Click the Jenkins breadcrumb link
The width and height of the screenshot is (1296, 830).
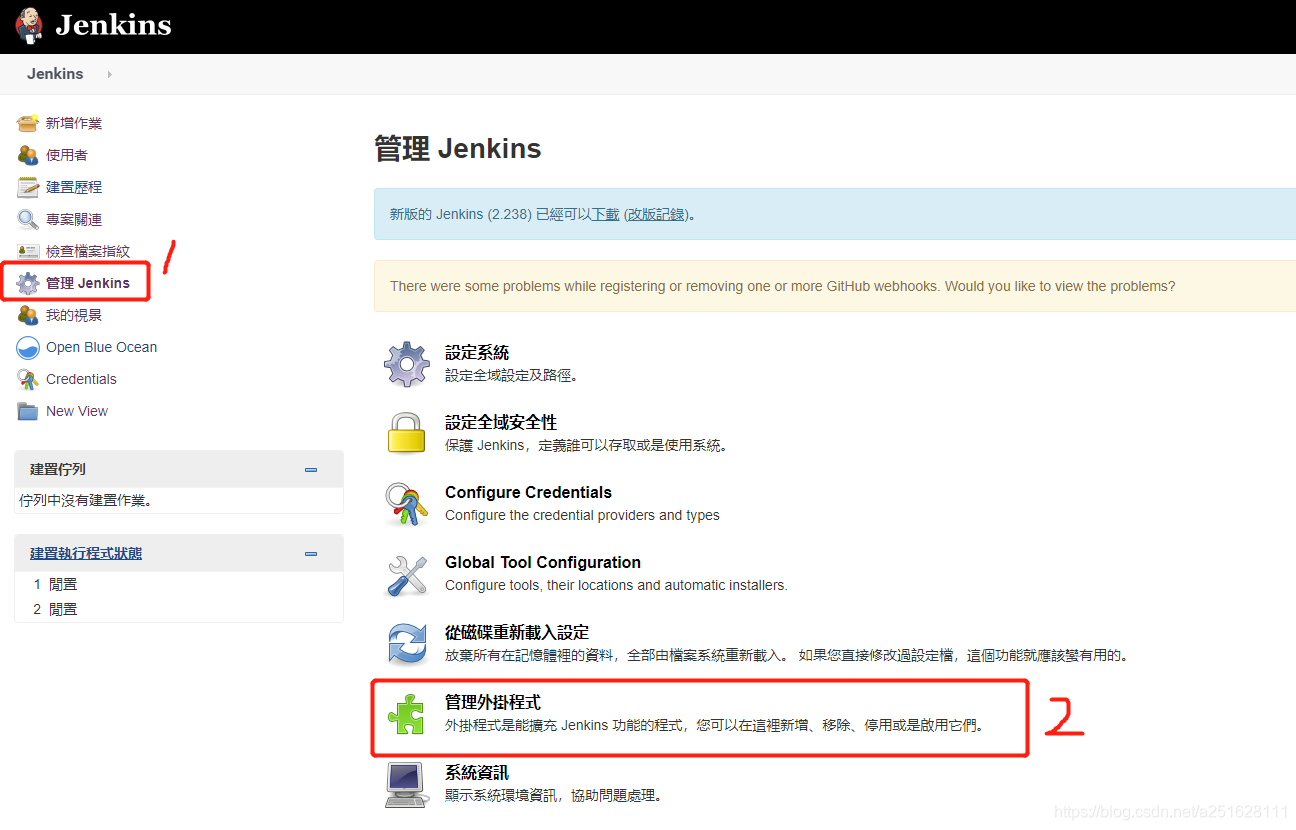pos(55,74)
